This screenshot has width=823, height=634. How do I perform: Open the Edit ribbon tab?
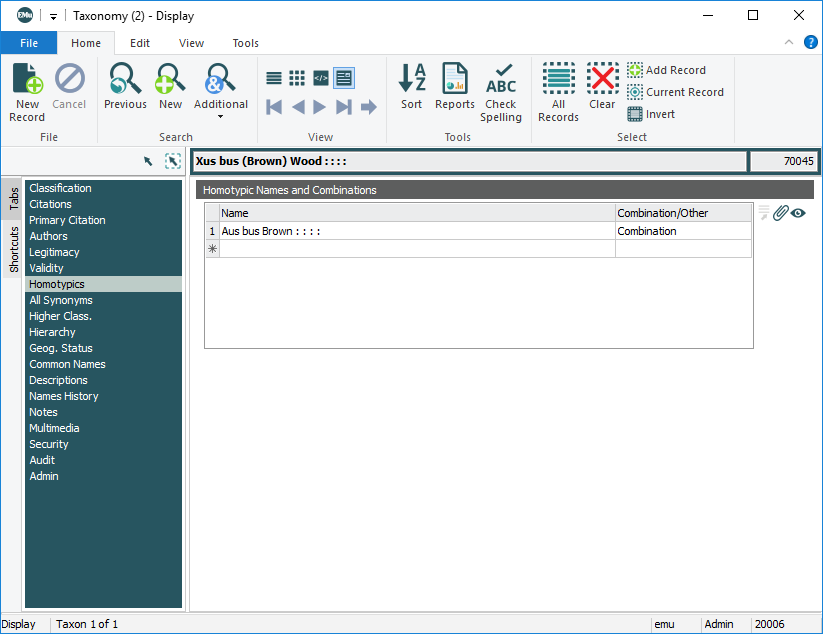[x=140, y=43]
